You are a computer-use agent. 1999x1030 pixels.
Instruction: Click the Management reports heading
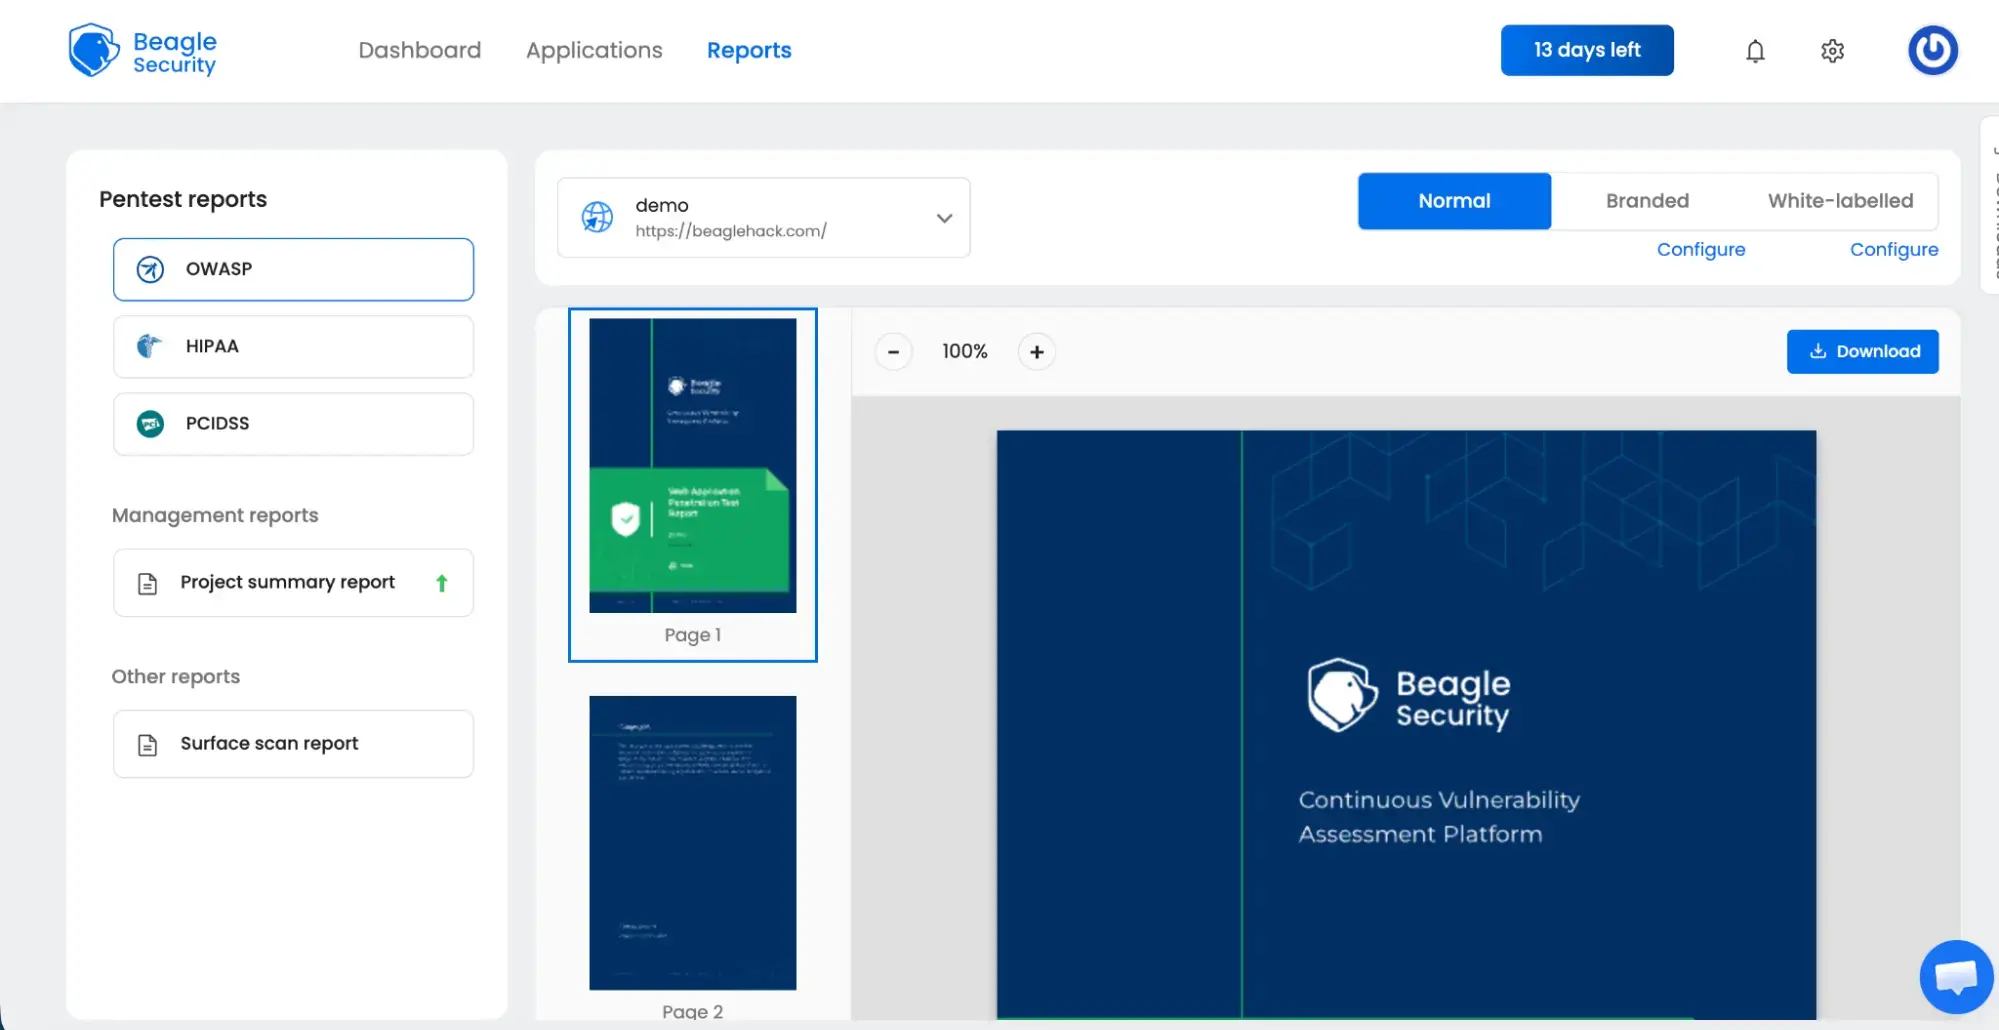coord(215,515)
